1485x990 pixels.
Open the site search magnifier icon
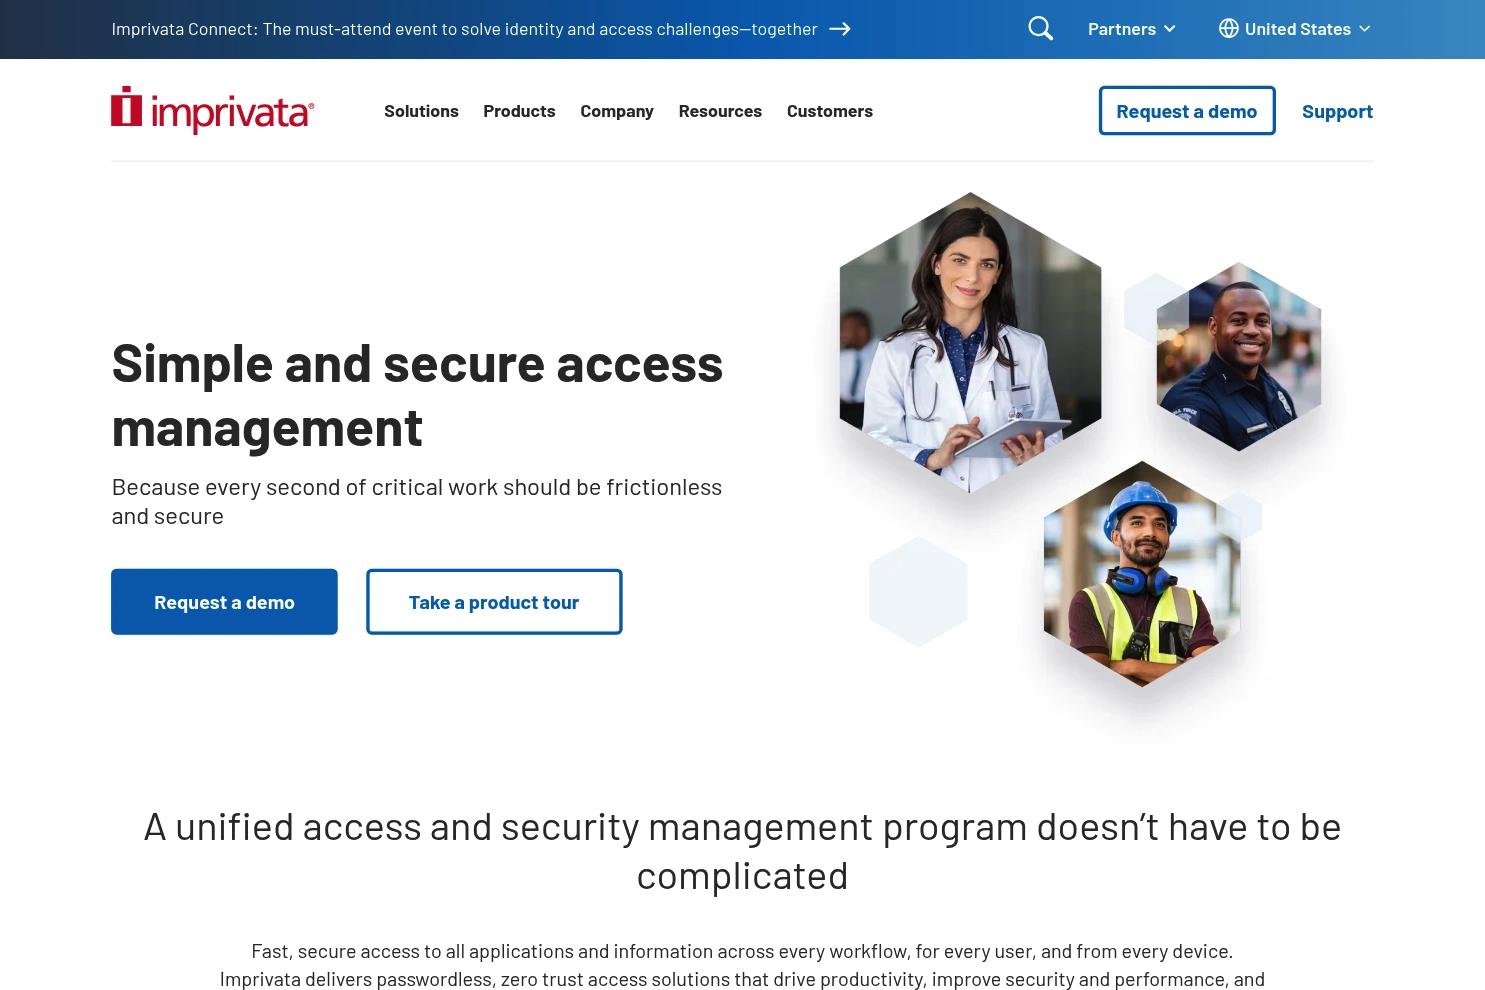[1040, 29]
